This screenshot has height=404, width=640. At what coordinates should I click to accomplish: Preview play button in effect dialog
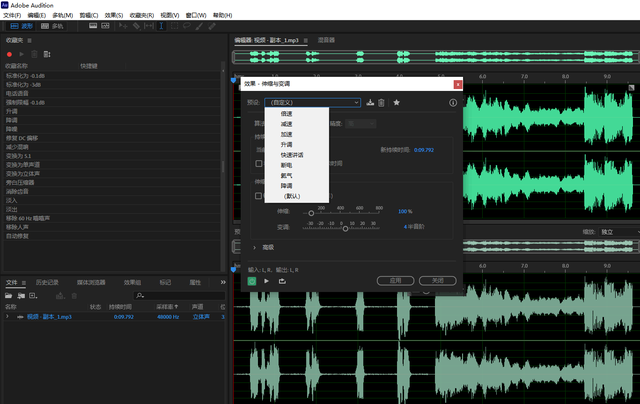pyautogui.click(x=267, y=281)
